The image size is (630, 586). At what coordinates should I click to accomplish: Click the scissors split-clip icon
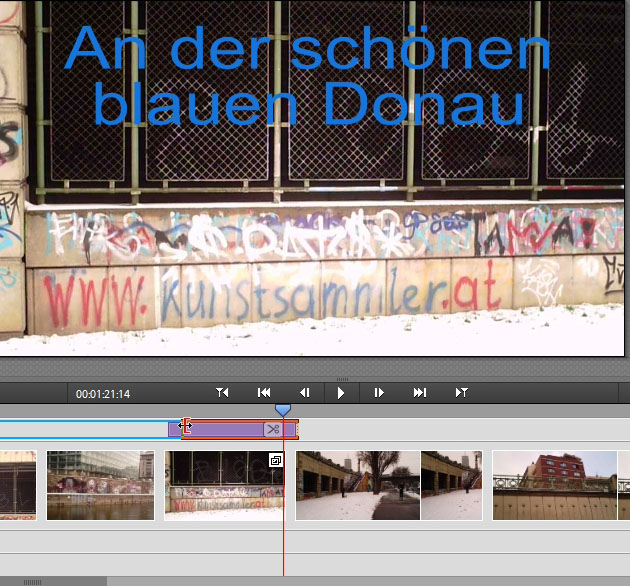click(273, 429)
